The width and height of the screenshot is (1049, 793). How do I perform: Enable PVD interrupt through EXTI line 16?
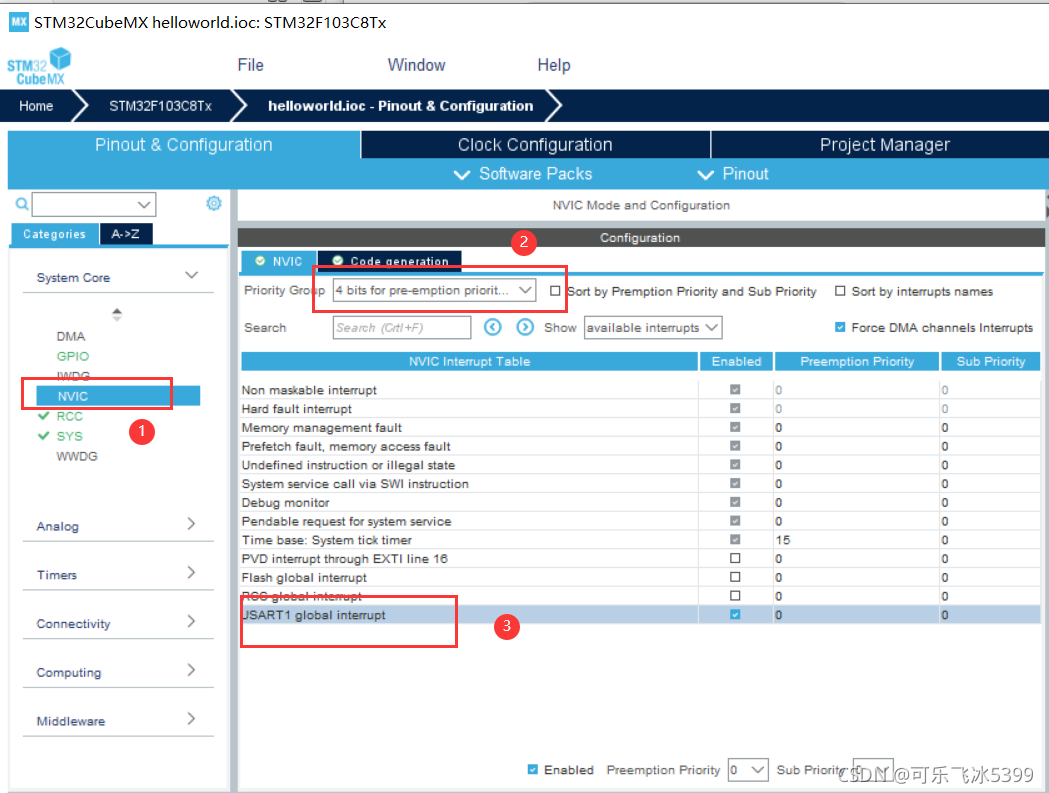pyautogui.click(x=735, y=558)
